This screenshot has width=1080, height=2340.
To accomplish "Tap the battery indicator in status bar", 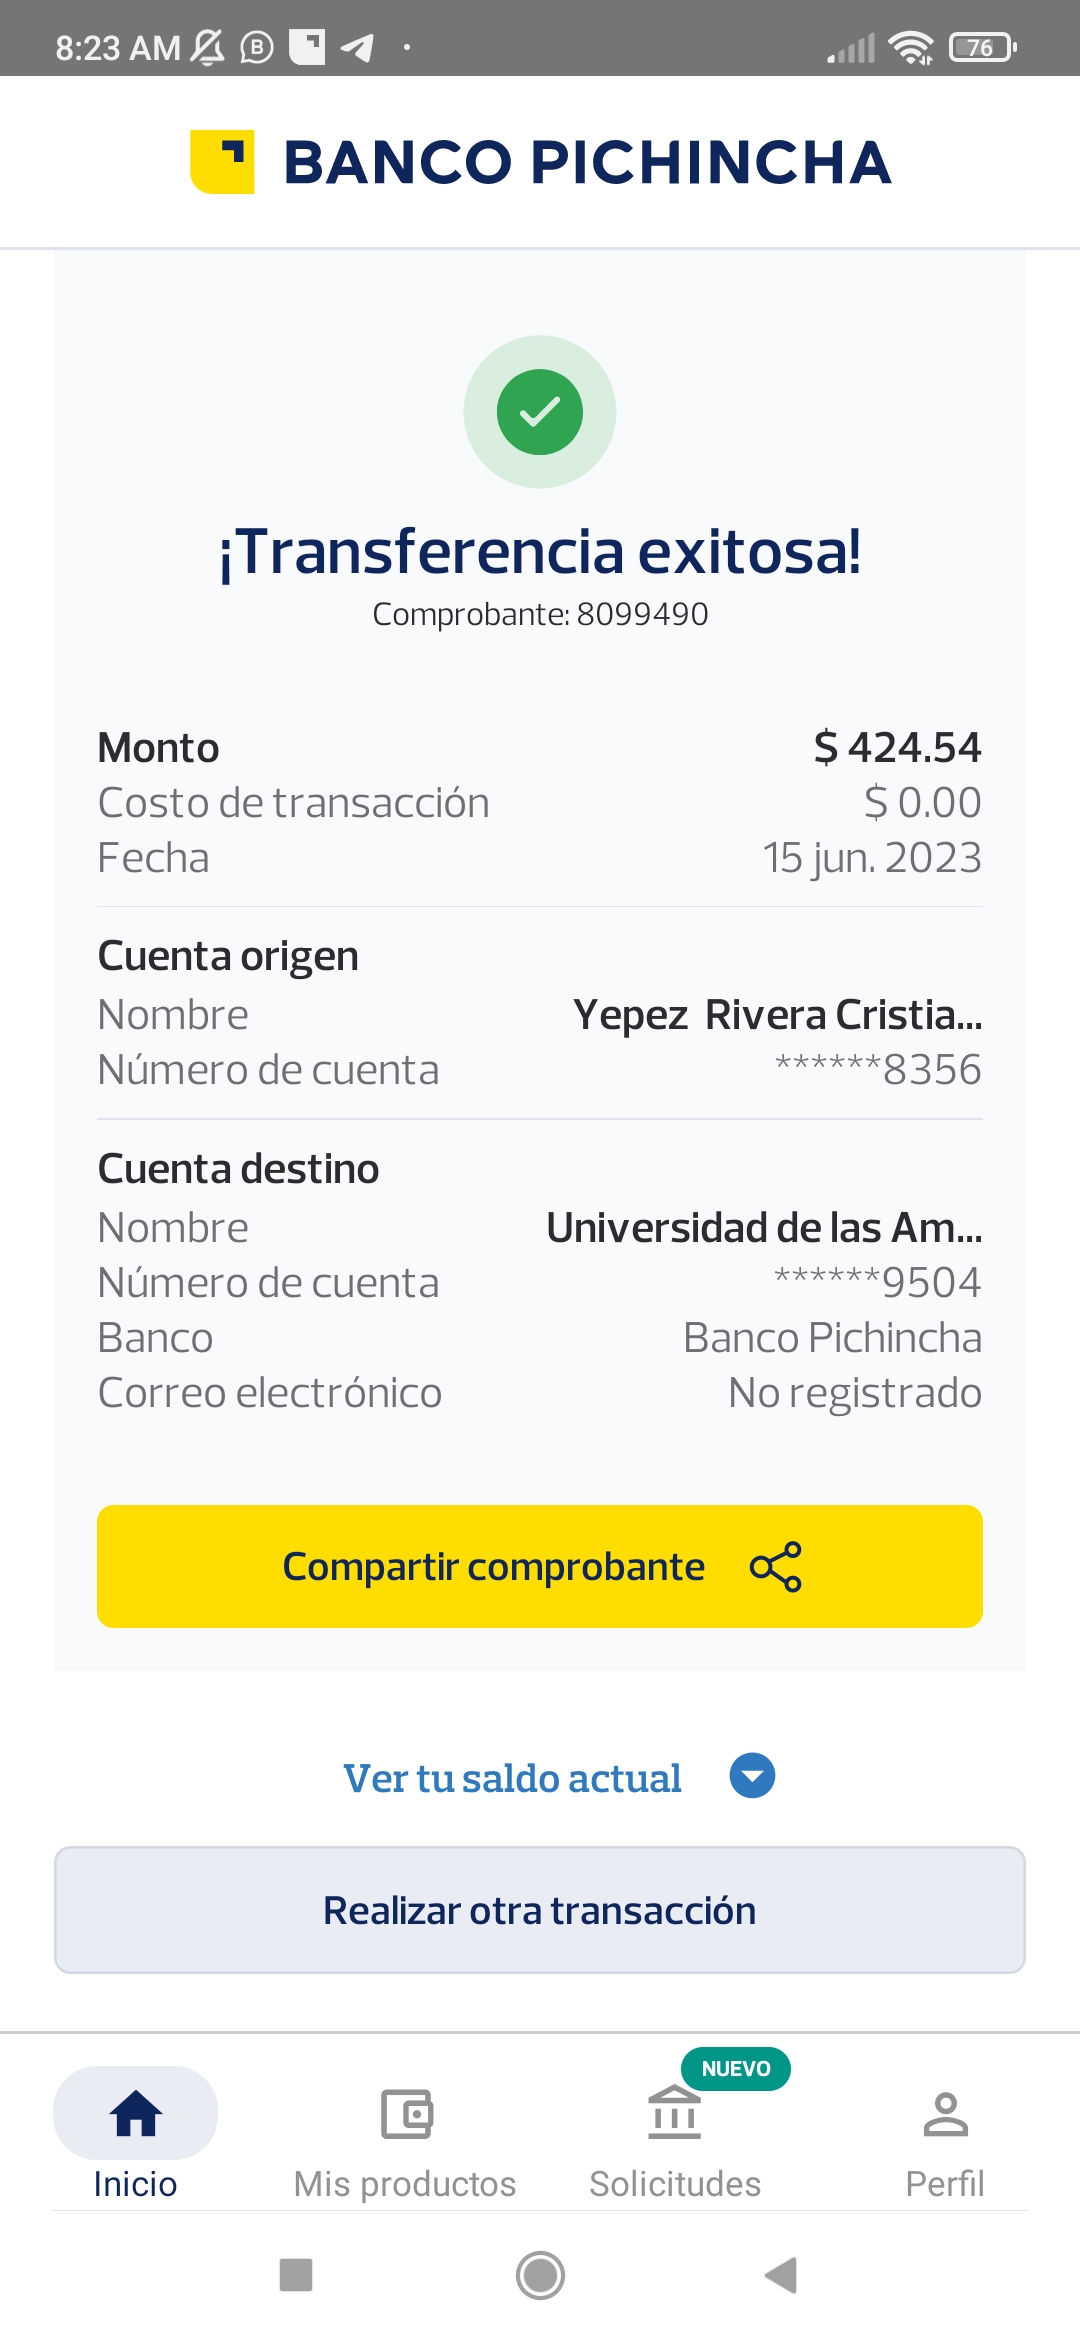I will [x=982, y=47].
